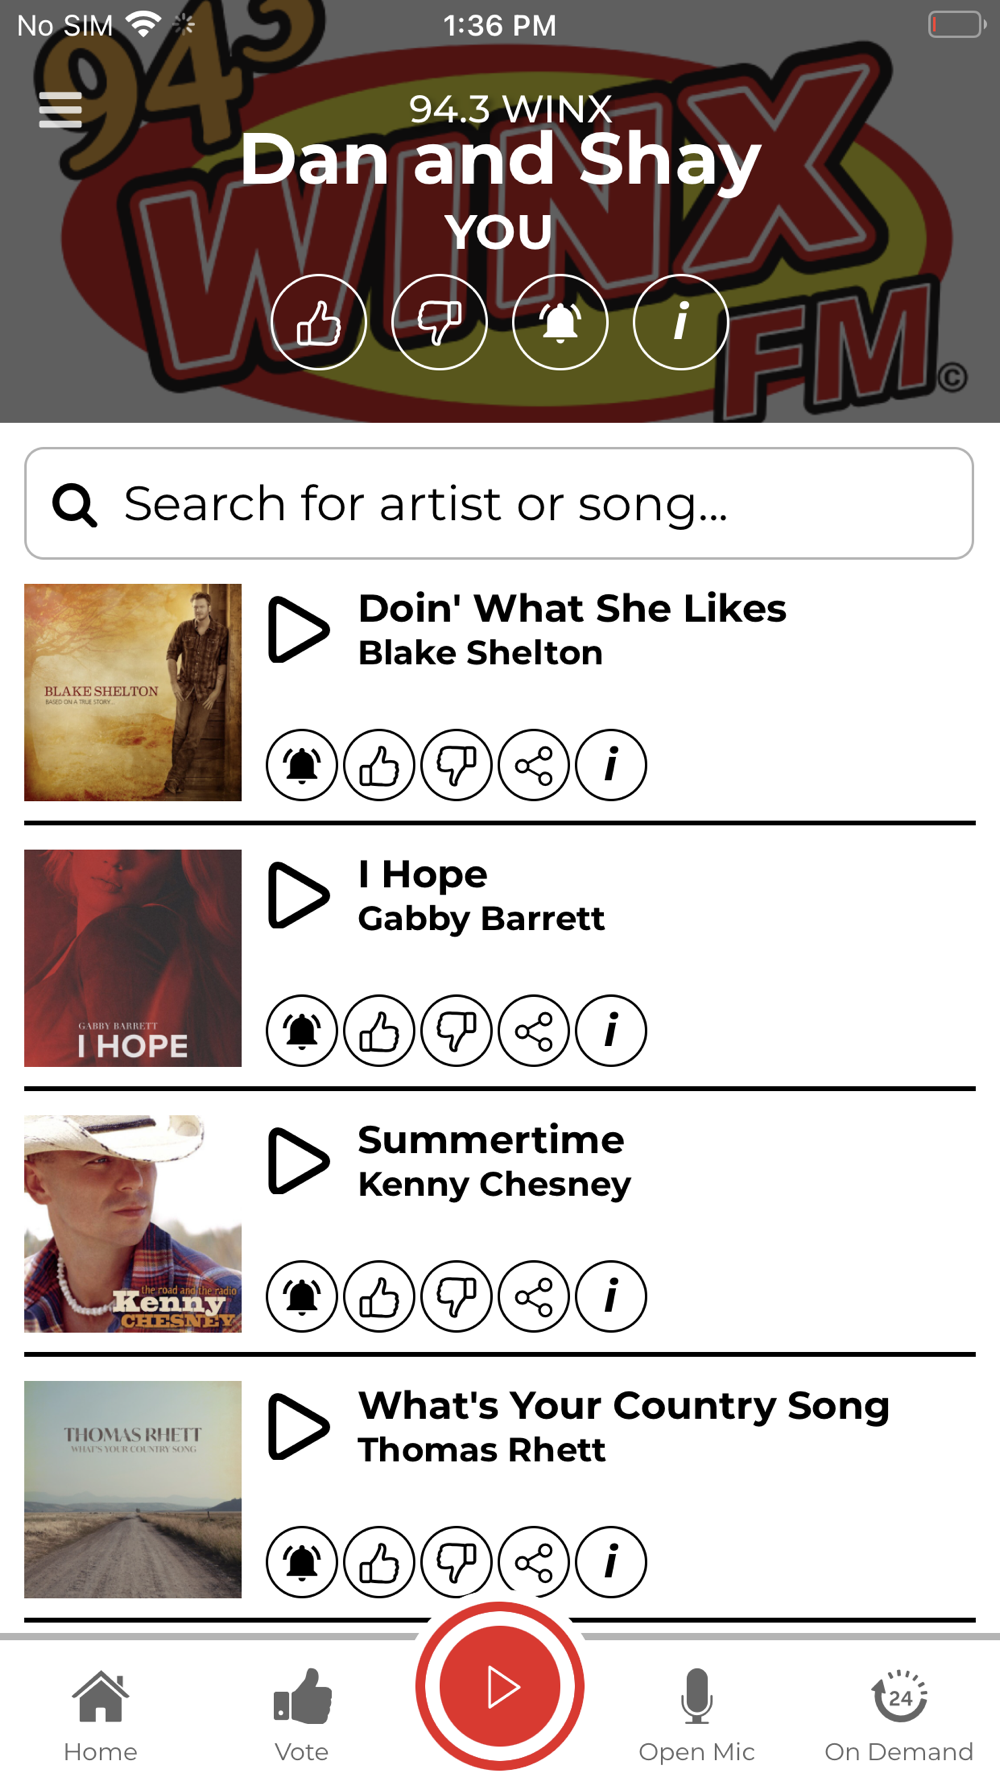1000x1778 pixels.
Task: Switch to the Open Mic tab
Action: [697, 1715]
